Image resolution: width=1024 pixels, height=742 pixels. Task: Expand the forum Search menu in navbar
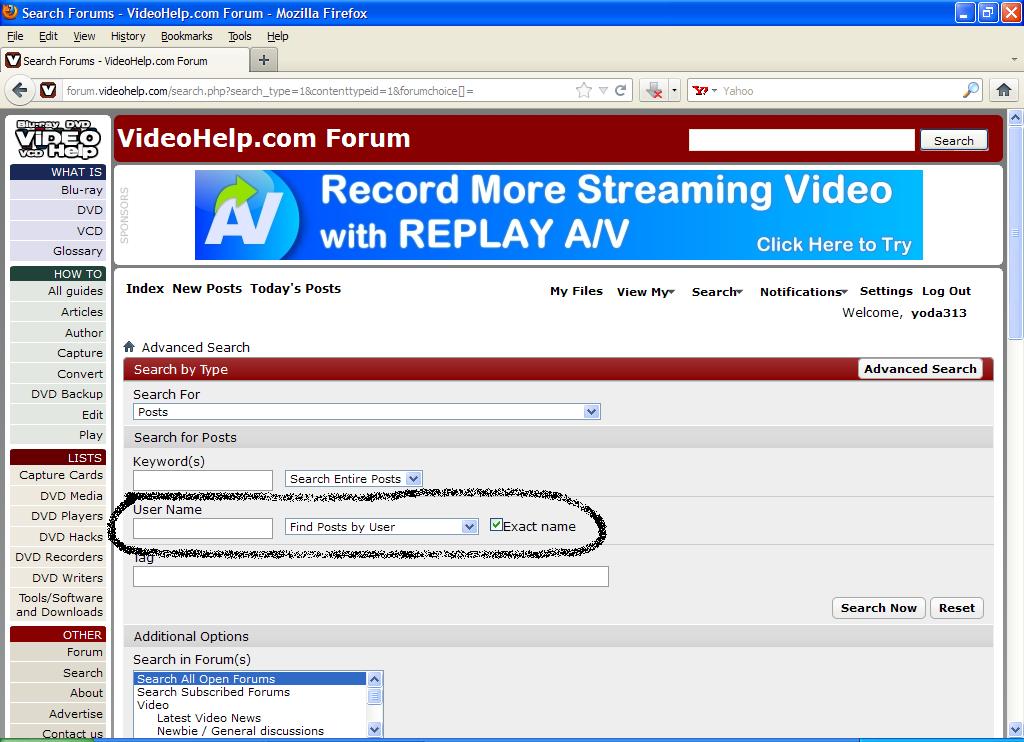click(x=717, y=292)
